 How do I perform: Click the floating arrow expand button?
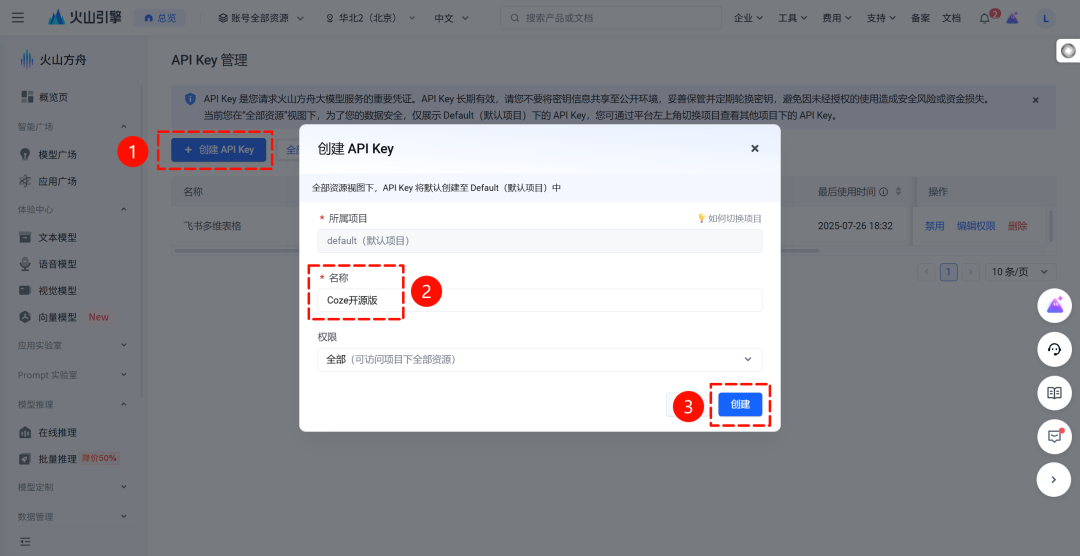pyautogui.click(x=1055, y=480)
